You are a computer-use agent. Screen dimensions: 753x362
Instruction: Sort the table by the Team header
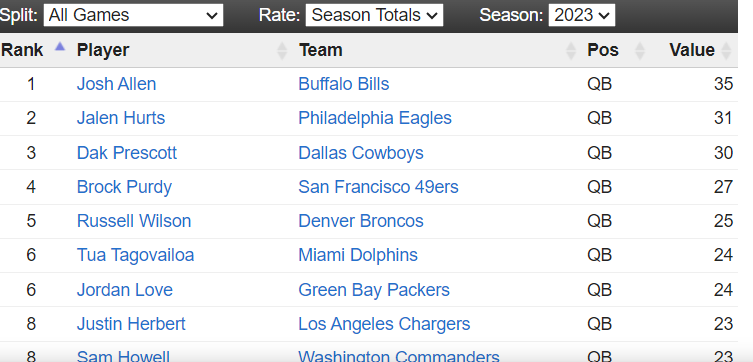320,50
